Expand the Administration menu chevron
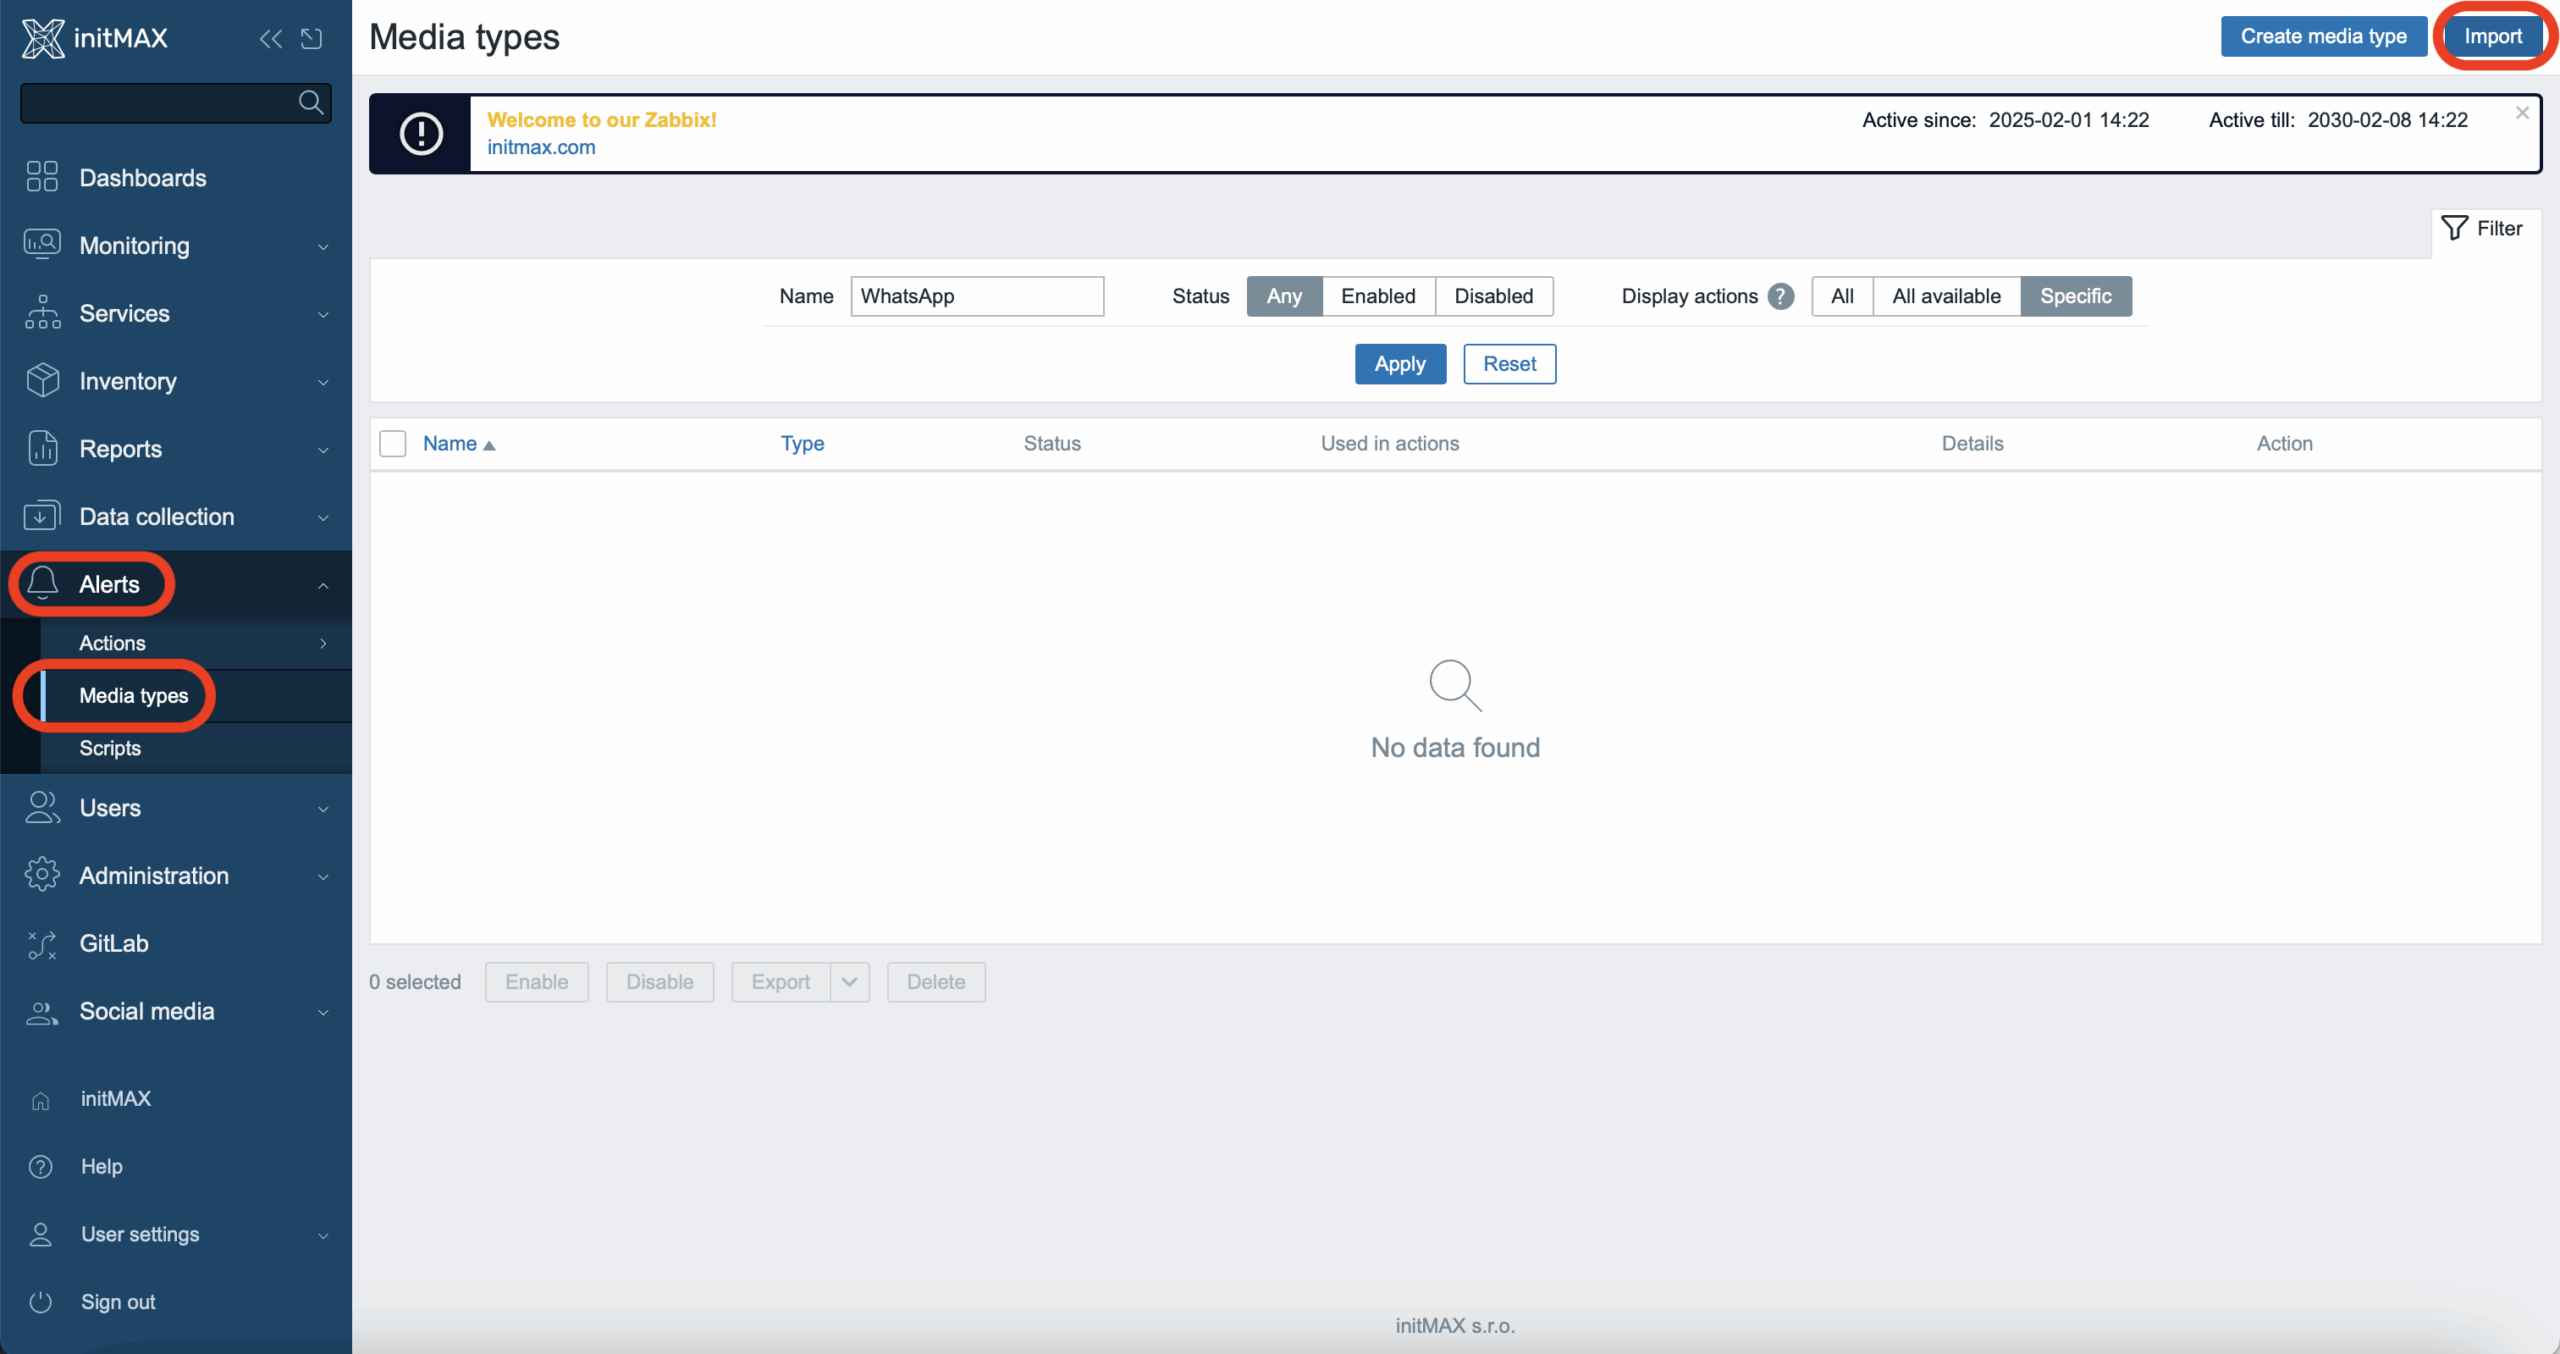 coord(323,876)
